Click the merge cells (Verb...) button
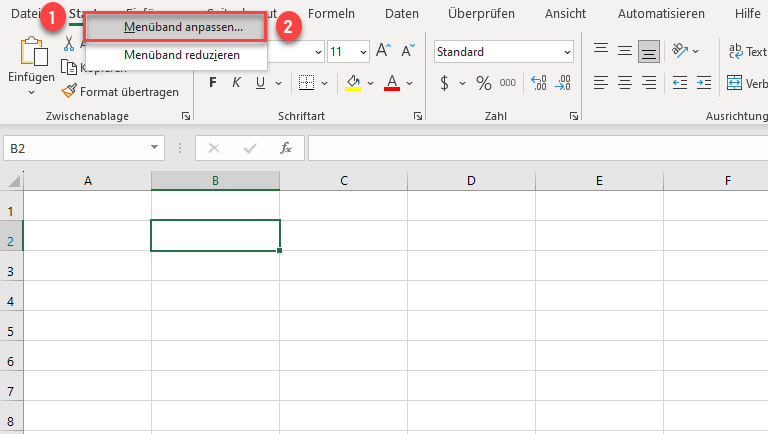Screen dimensions: 768x434 pyautogui.click(x=747, y=83)
